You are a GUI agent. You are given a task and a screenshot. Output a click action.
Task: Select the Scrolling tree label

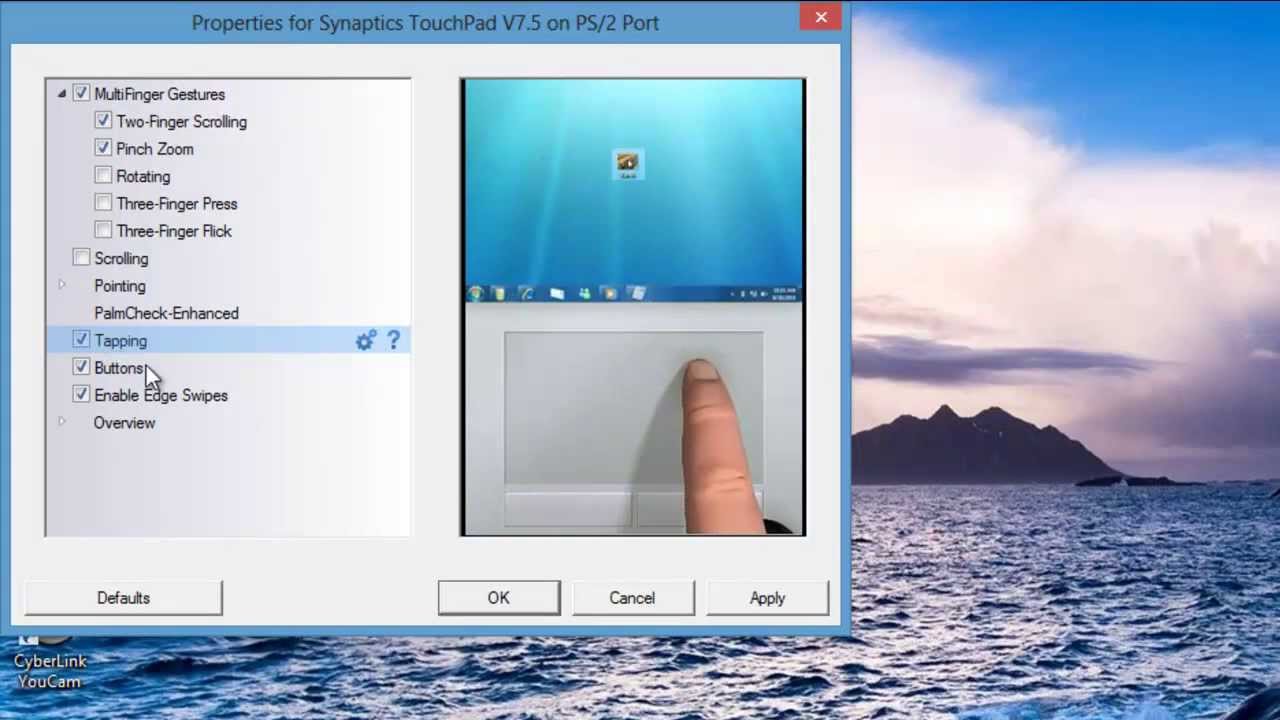tap(121, 258)
